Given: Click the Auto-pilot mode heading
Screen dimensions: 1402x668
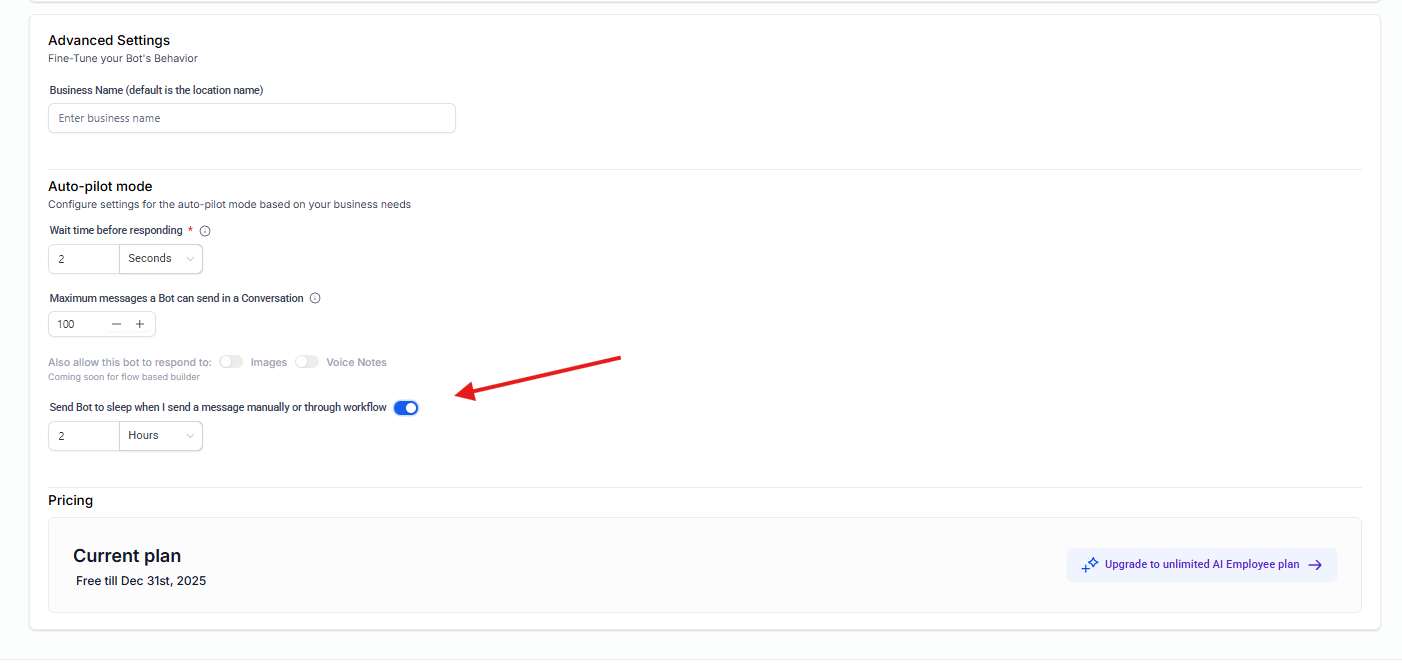Looking at the screenshot, I should pyautogui.click(x=100, y=186).
